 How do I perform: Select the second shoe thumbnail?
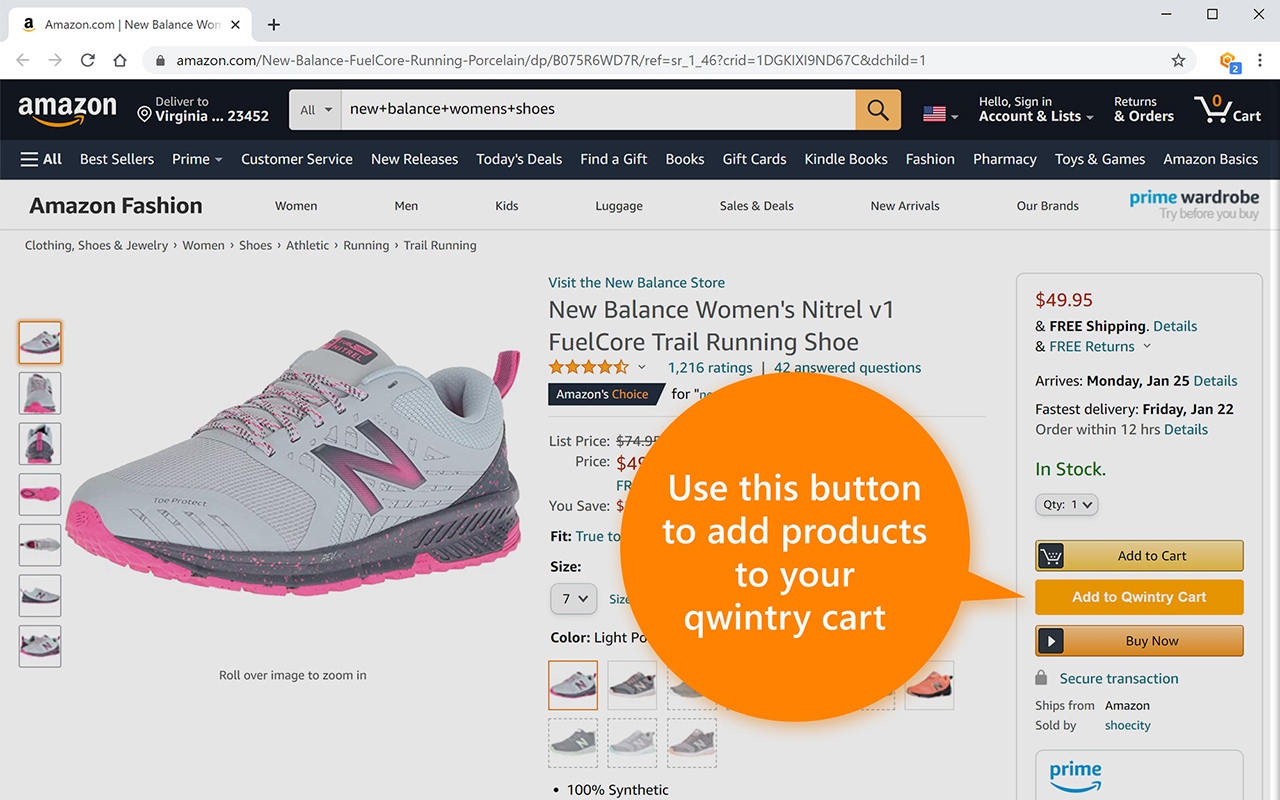(x=40, y=393)
